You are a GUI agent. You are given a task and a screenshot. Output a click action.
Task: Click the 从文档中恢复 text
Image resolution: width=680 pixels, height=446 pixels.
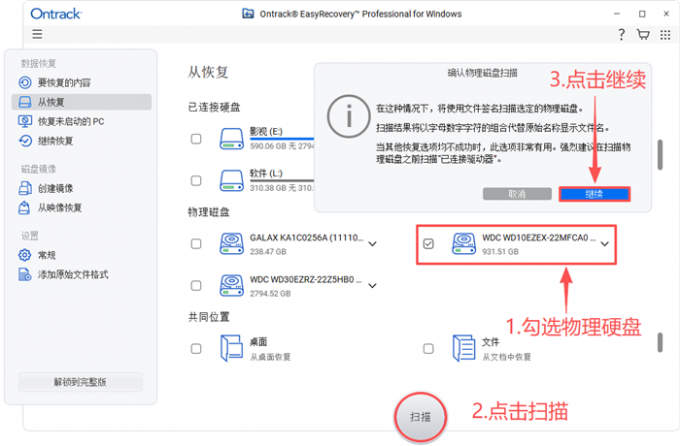[x=507, y=357]
